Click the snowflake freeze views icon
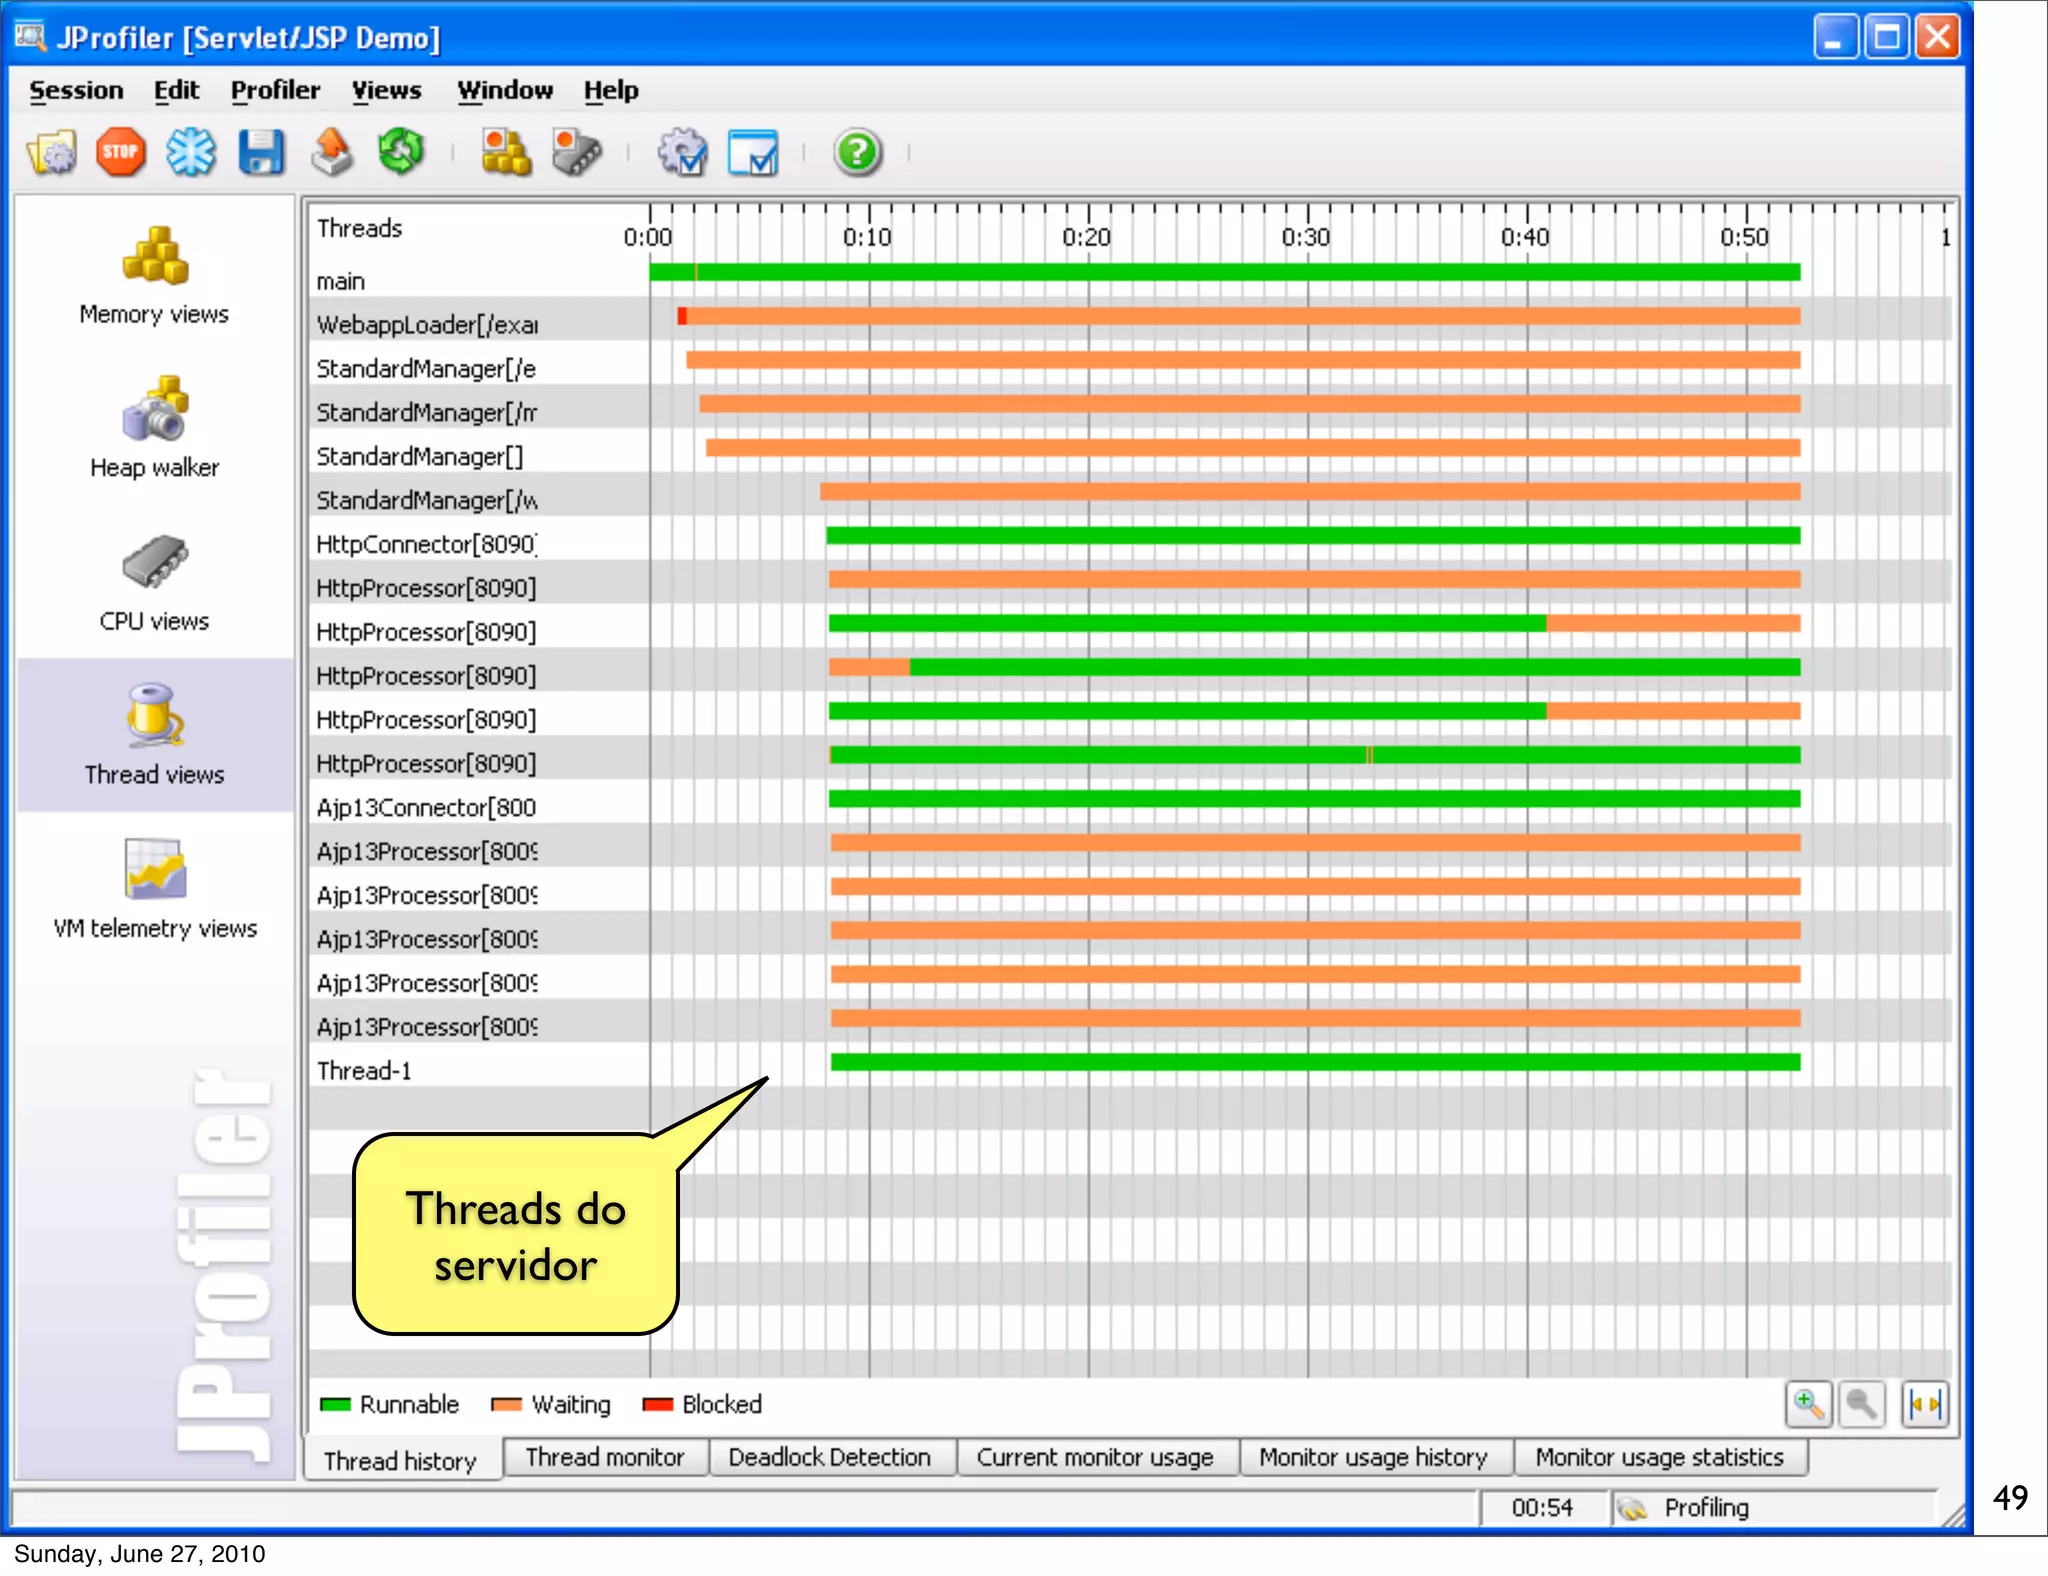2048x1576 pixels. coord(191,153)
